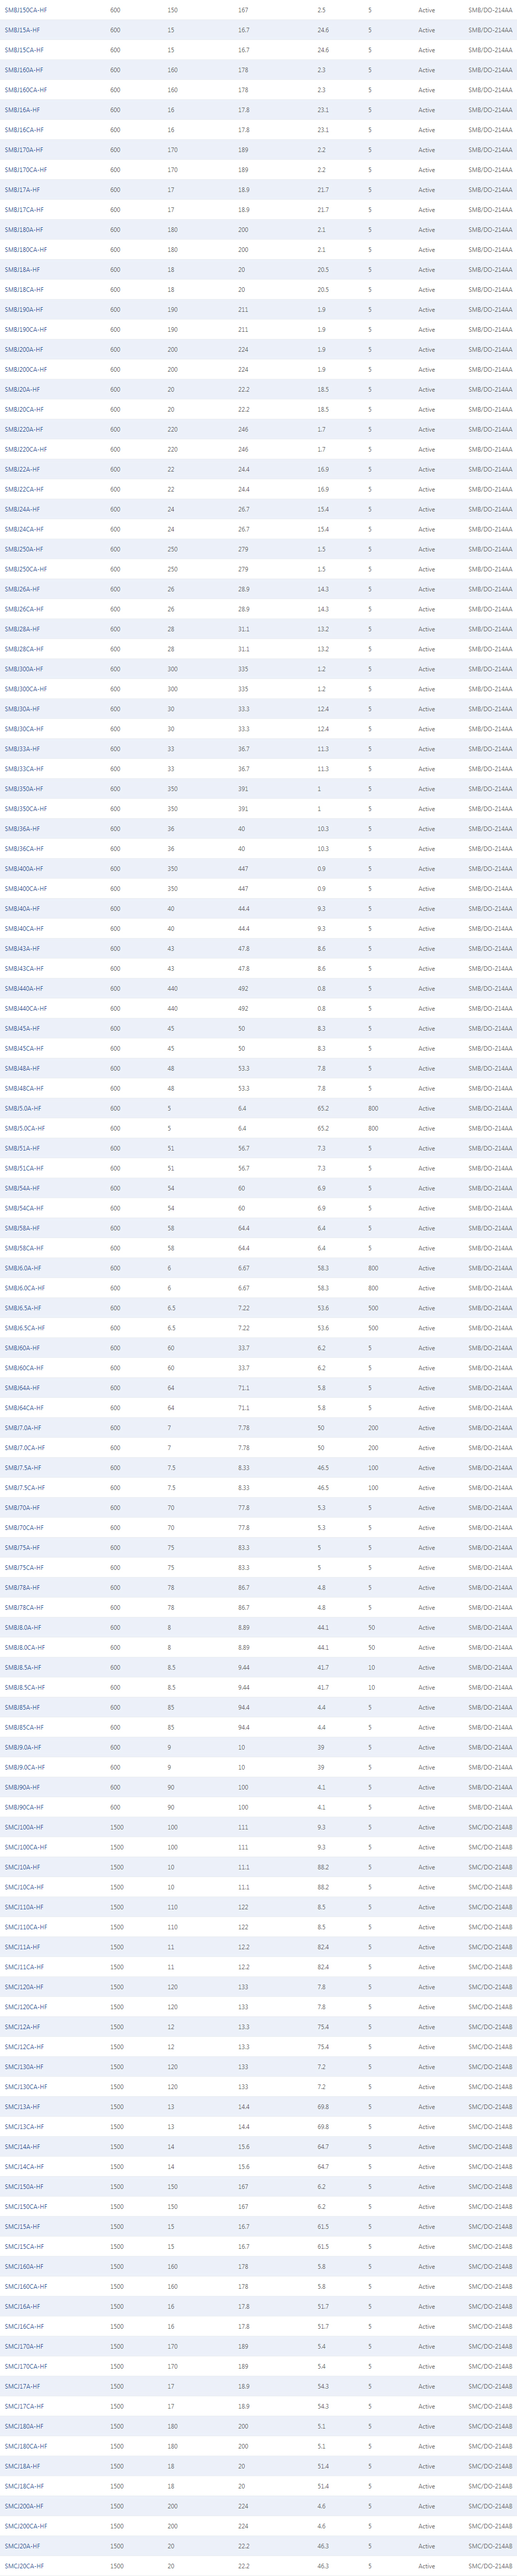Open the SMBJ16CA-HF part link

[x=24, y=130]
